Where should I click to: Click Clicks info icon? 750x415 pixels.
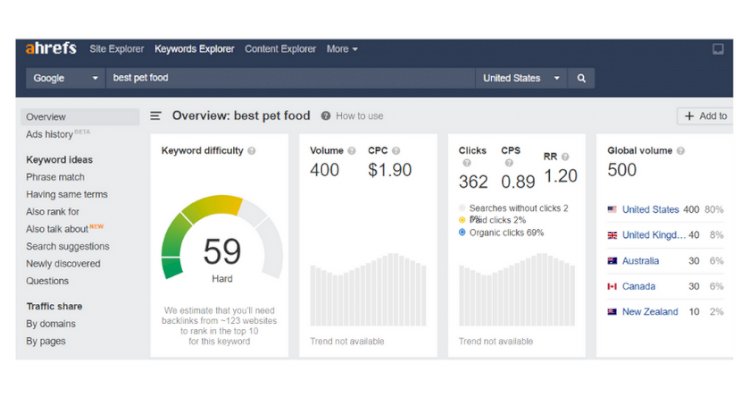tap(467, 163)
